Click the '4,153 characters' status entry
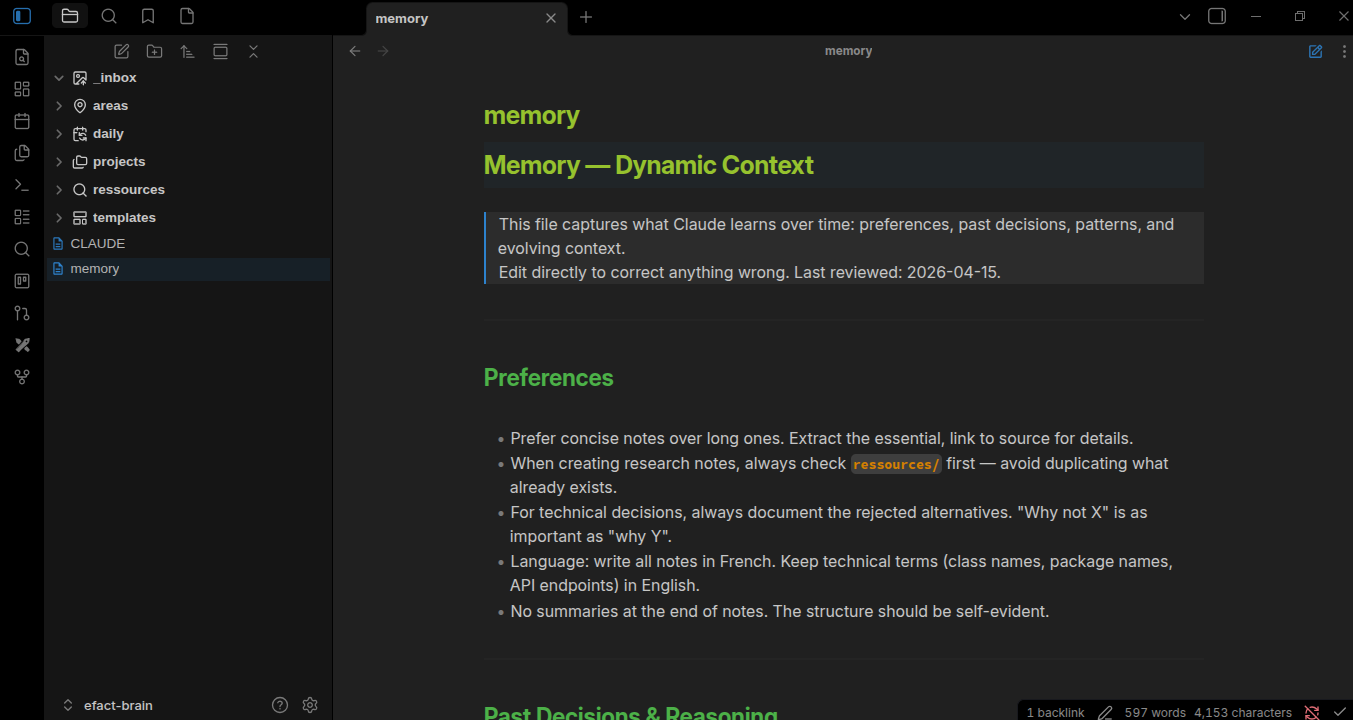 1243,712
